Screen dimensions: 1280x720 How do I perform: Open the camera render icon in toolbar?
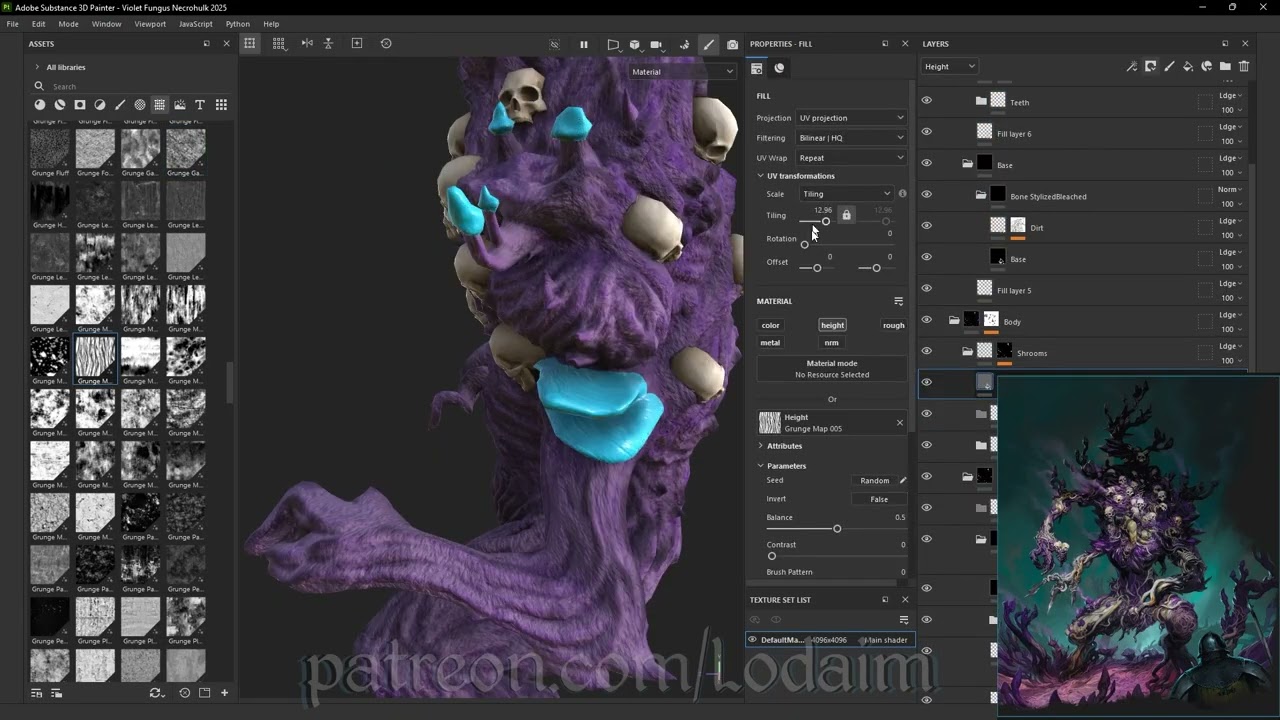tap(733, 44)
